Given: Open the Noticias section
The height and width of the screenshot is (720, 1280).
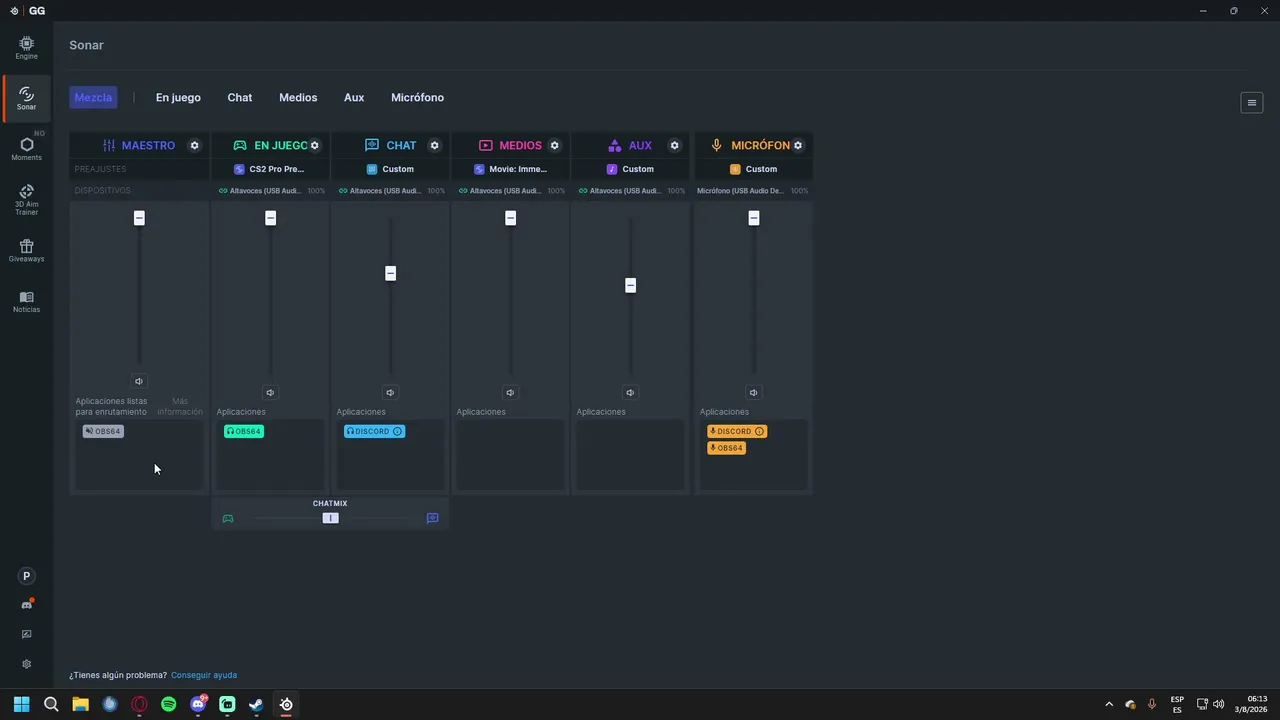Looking at the screenshot, I should [26, 301].
